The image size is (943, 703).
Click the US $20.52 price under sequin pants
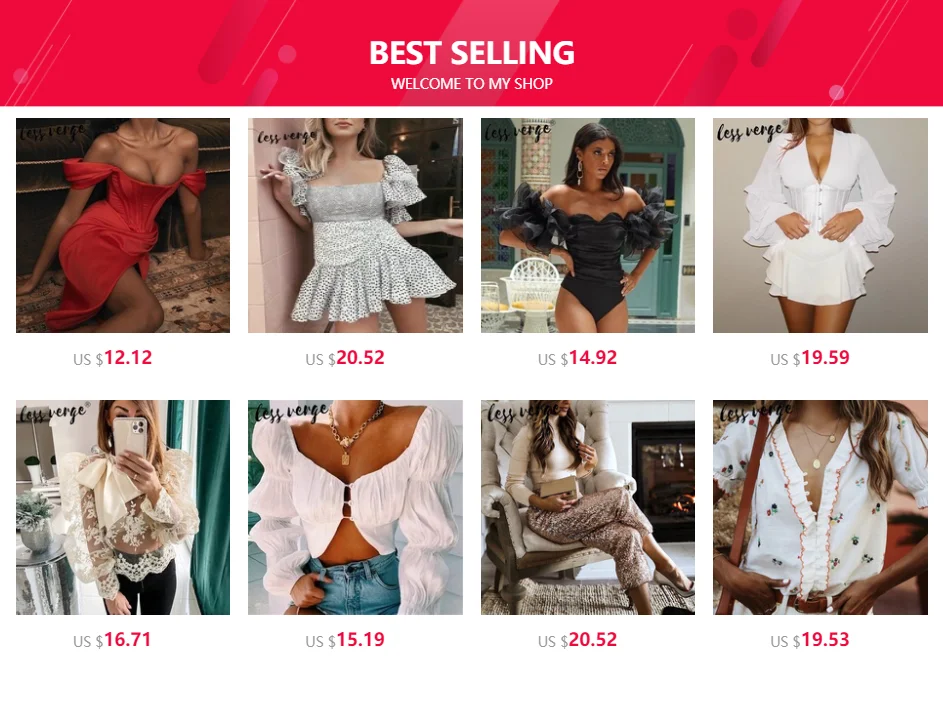coord(577,640)
